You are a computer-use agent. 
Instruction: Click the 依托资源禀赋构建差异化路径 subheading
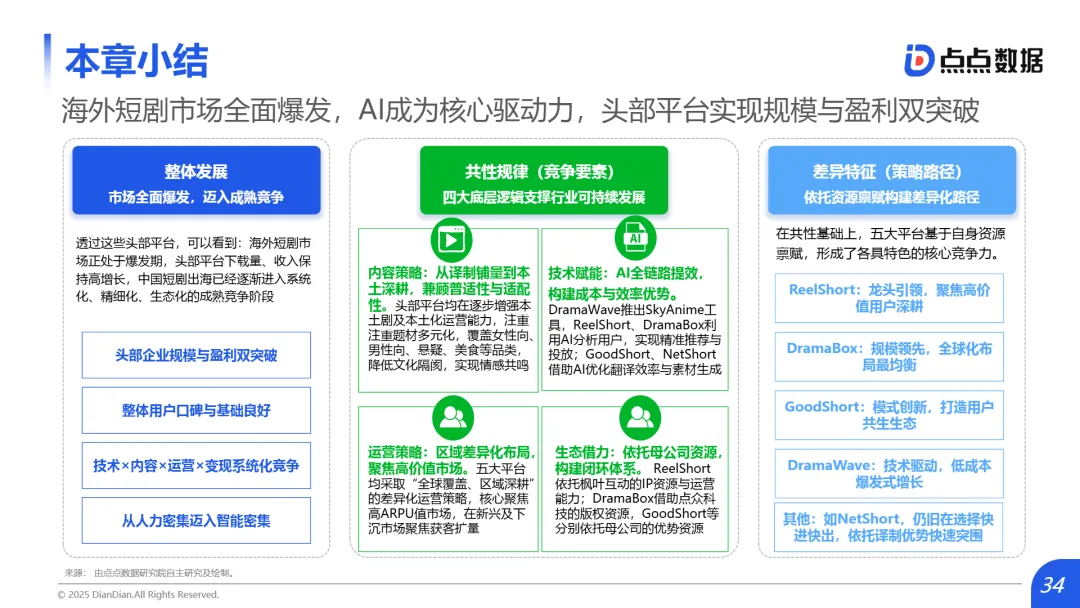[x=892, y=198]
